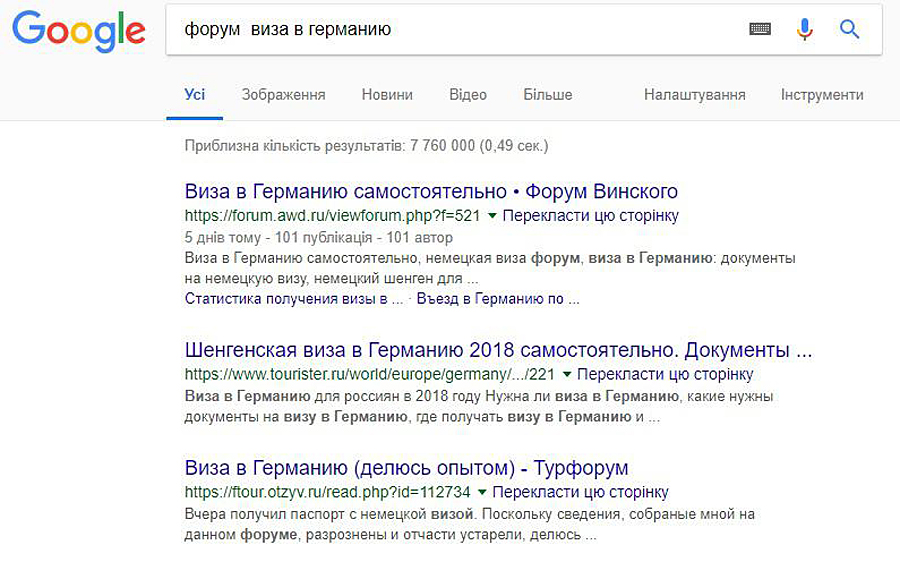Click the Google logo
This screenshot has height=562, width=900.
(78, 30)
